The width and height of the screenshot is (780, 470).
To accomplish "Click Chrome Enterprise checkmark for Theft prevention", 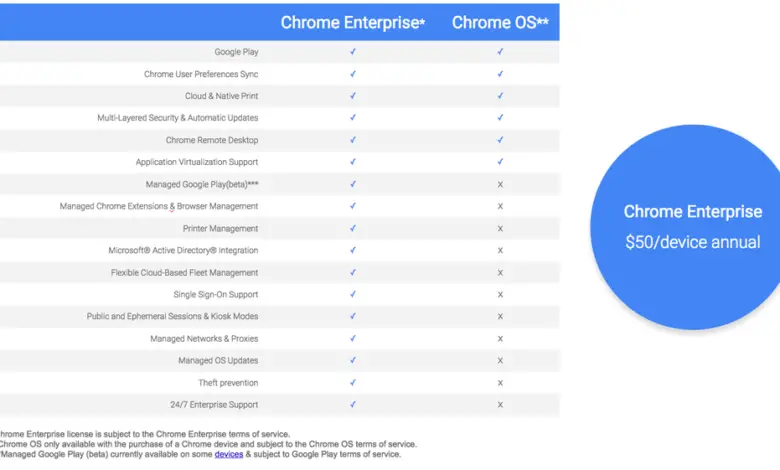I will tap(353, 383).
